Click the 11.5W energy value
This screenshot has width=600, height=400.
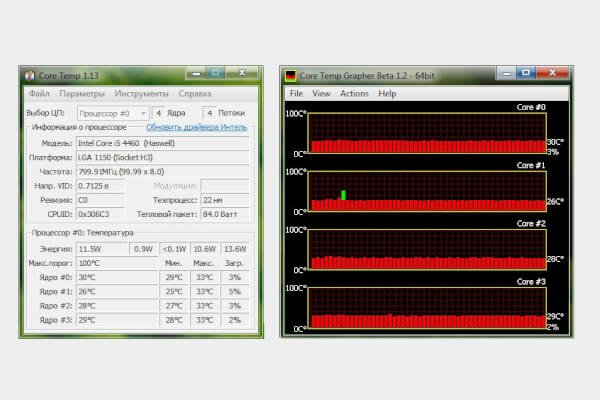click(x=102, y=249)
